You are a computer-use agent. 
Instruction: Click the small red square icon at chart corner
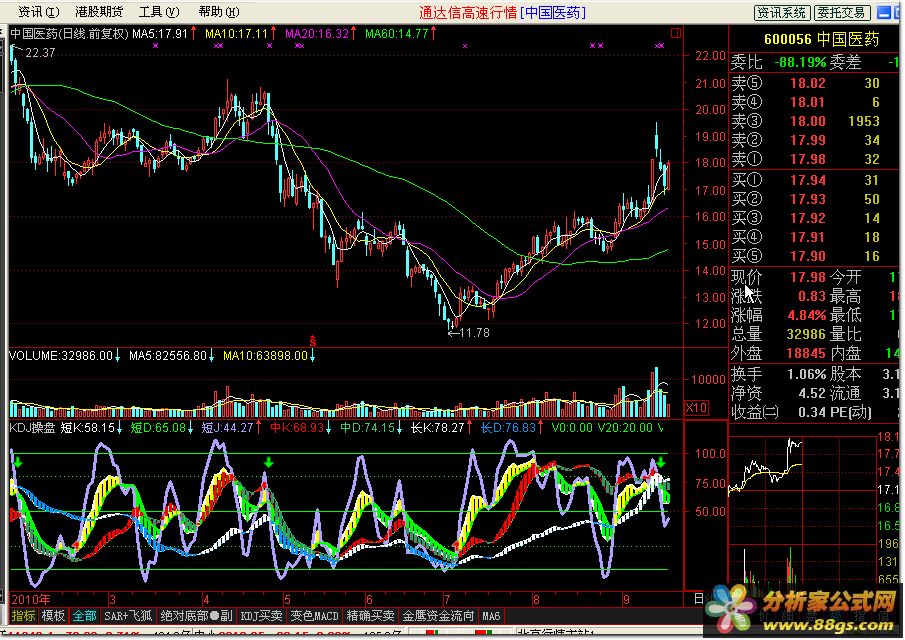[x=676, y=33]
